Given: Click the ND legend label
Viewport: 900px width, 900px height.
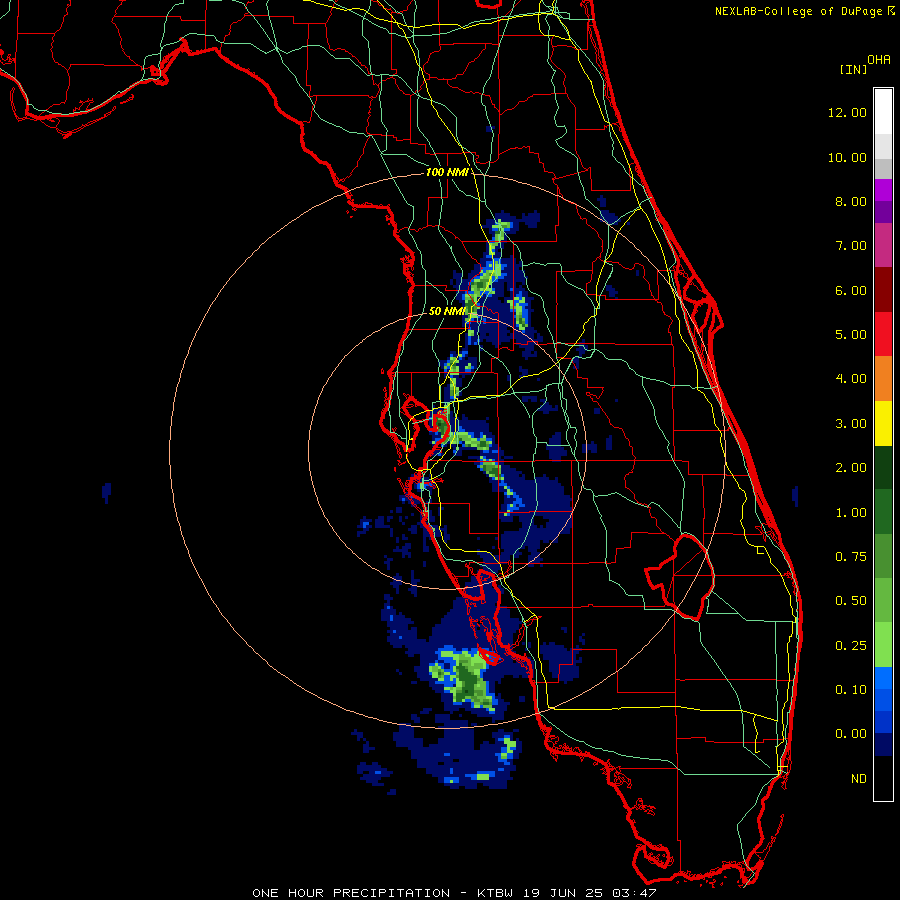Looking at the screenshot, I should click(x=859, y=779).
